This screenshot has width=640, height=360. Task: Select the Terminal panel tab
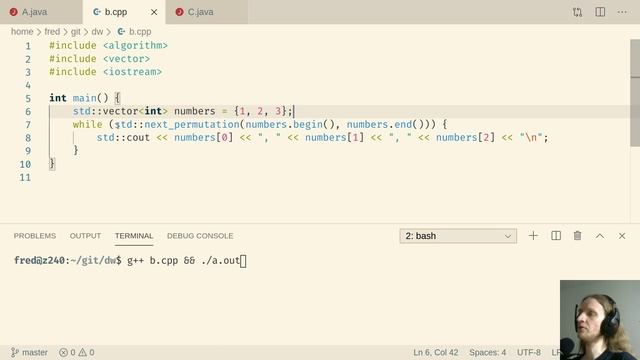pyautogui.click(x=134, y=236)
